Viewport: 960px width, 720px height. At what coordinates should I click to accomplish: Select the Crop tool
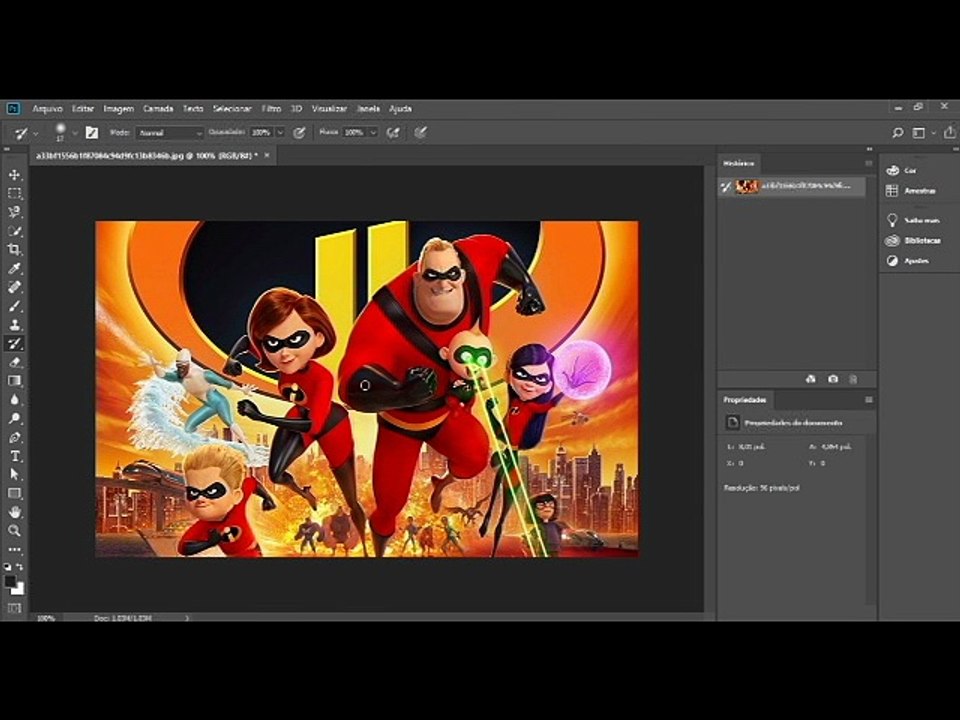(x=14, y=249)
